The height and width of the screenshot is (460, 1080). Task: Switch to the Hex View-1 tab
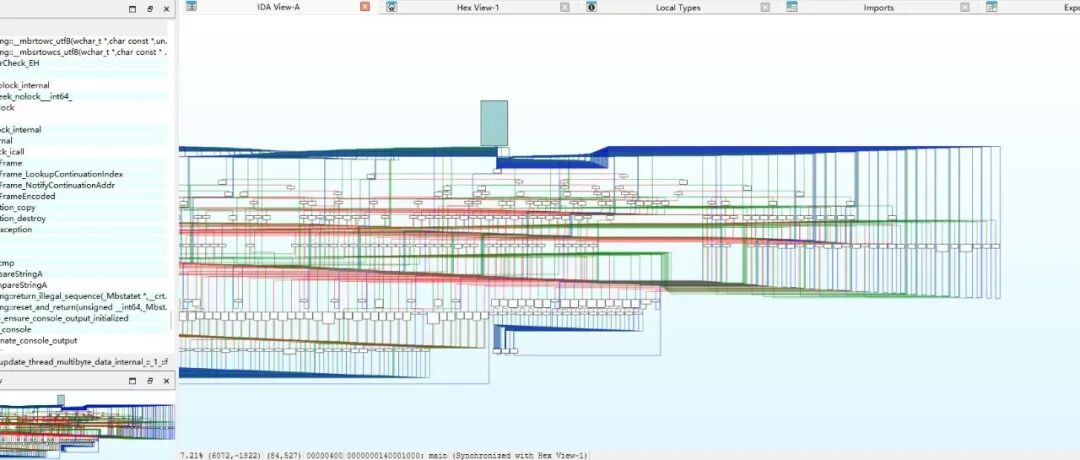tap(478, 7)
